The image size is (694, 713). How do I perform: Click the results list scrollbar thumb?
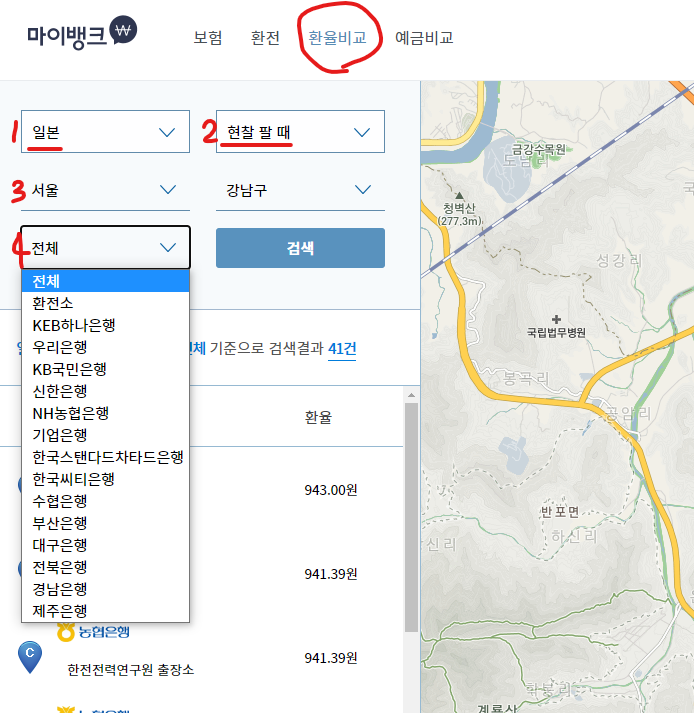click(x=412, y=517)
